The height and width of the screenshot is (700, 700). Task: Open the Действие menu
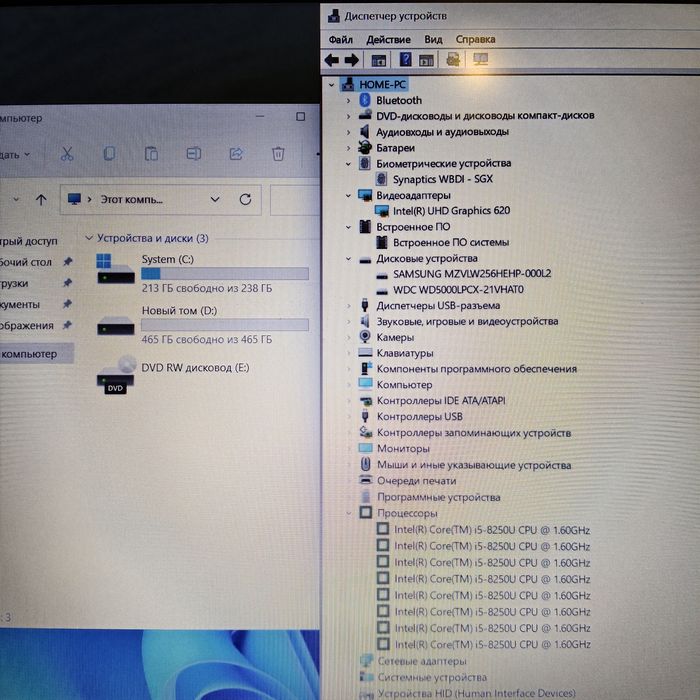(x=388, y=40)
